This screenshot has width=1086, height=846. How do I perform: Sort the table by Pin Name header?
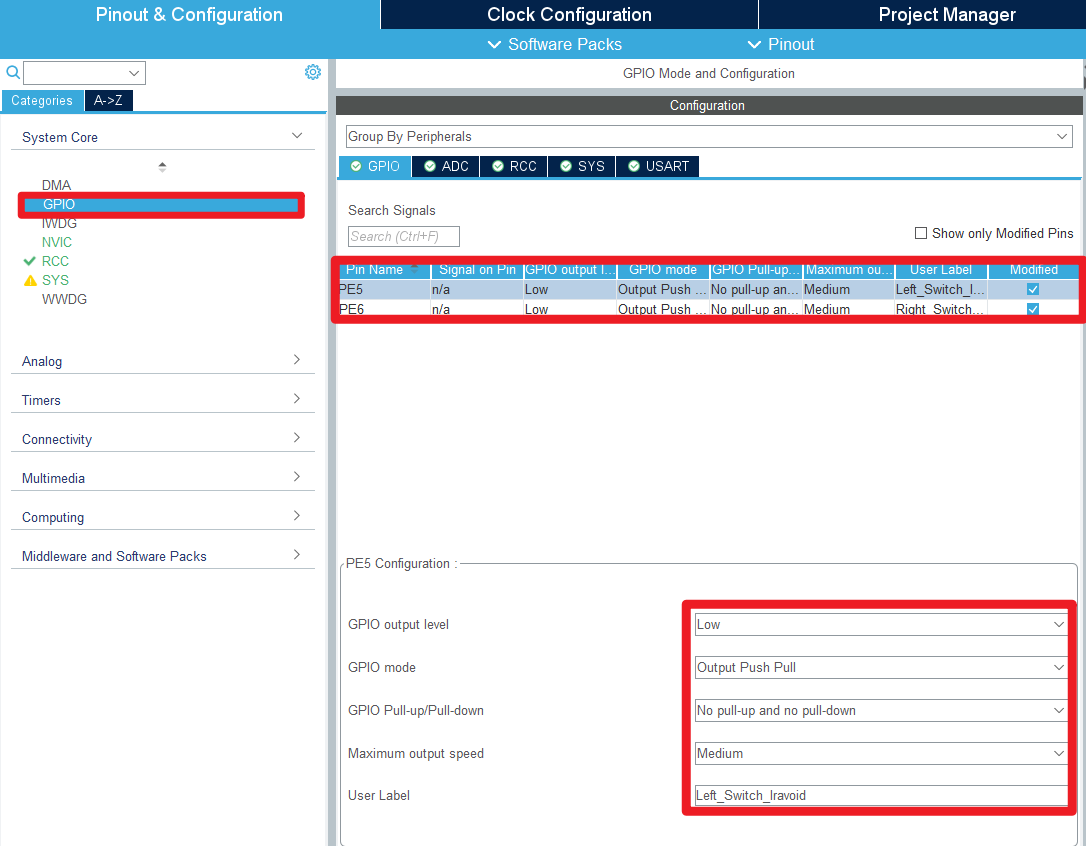coord(383,270)
